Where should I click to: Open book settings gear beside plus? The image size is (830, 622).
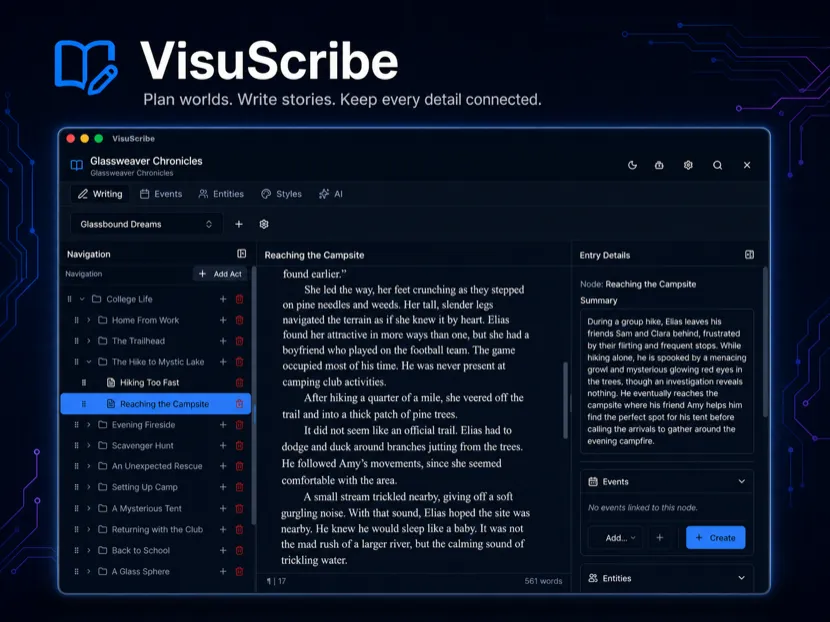[x=264, y=224]
